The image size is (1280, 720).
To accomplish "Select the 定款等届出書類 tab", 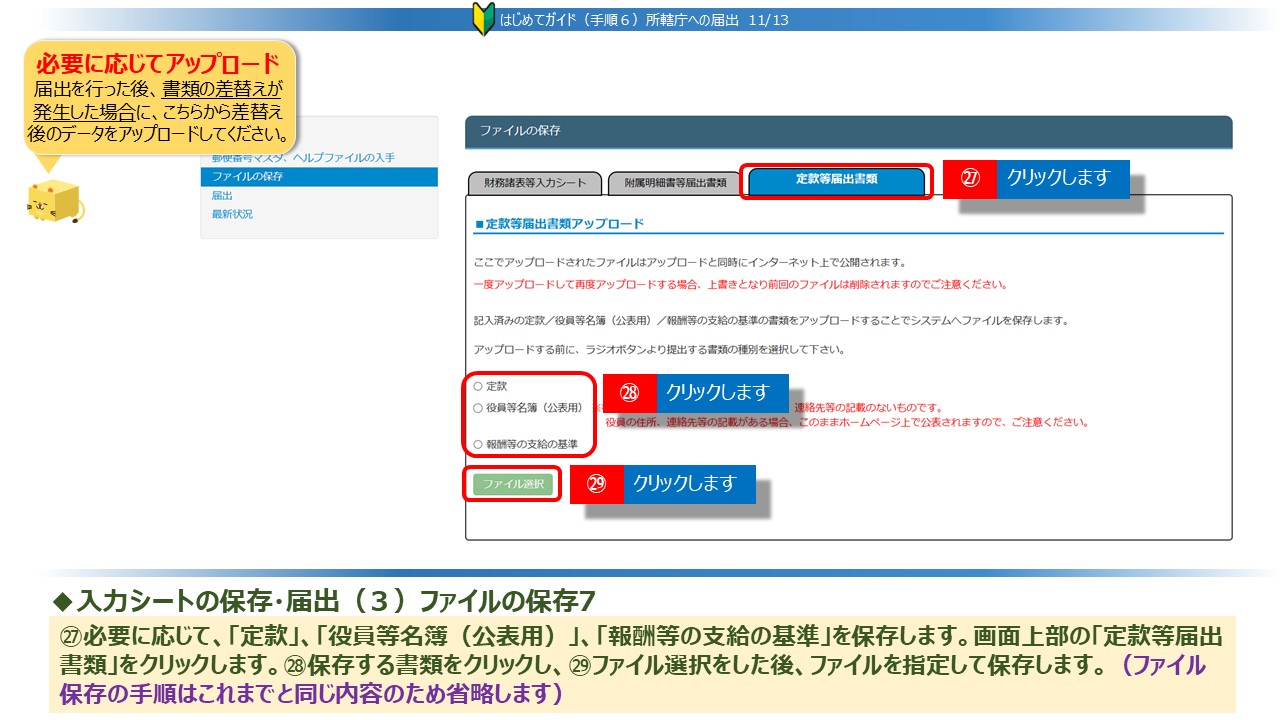I will point(836,181).
